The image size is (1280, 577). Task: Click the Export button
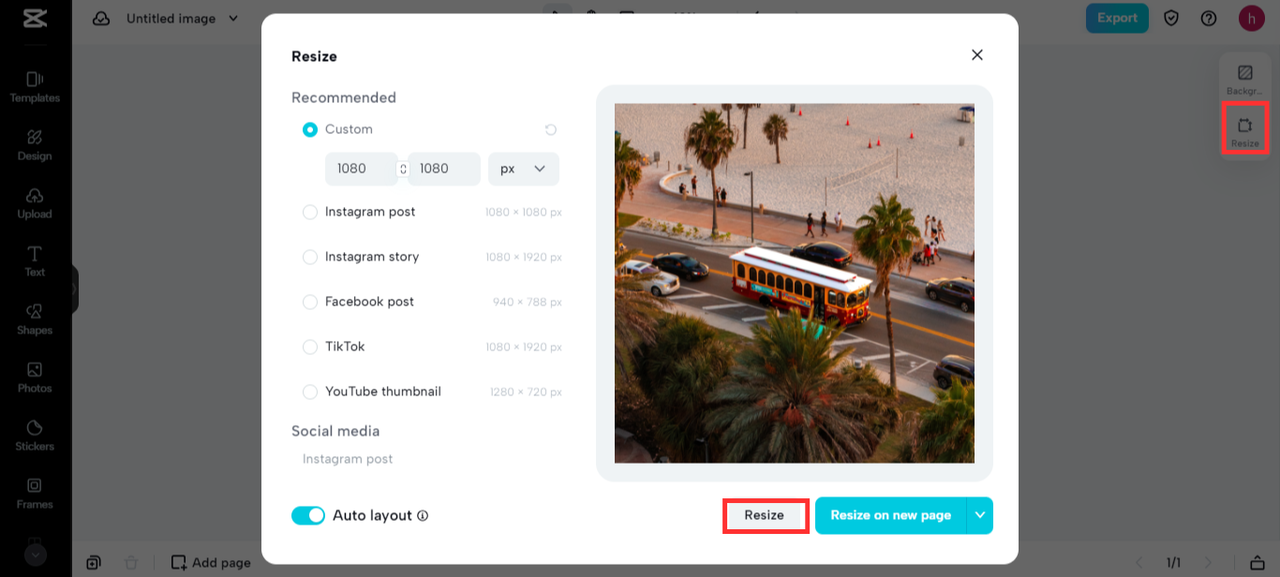pyautogui.click(x=1117, y=18)
